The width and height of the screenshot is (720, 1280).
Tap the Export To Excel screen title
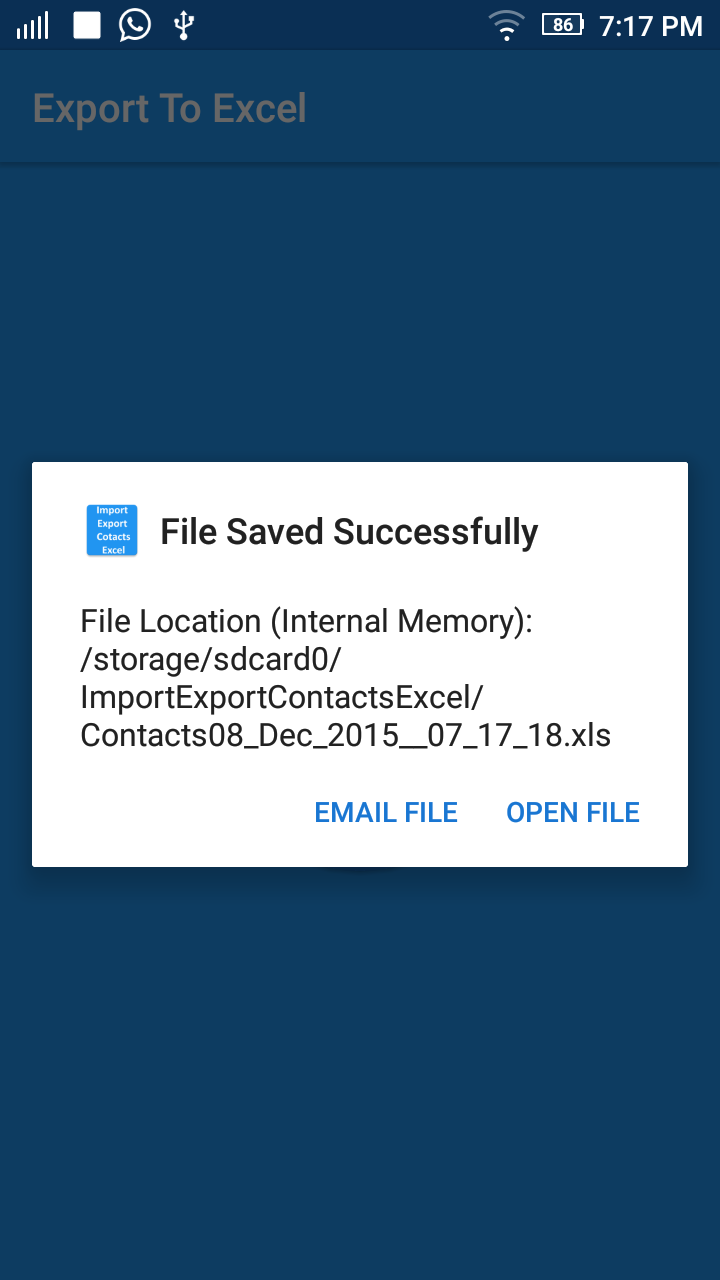coord(170,109)
